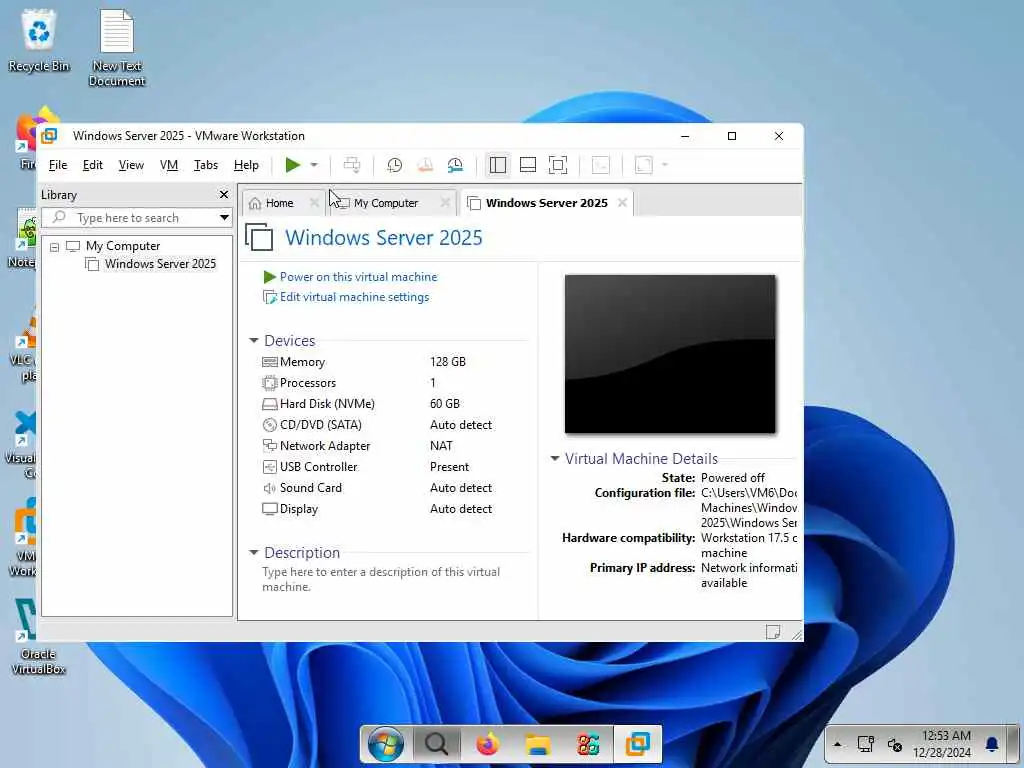This screenshot has width=1024, height=768.
Task: Select Windows Server 2025 in the Library tree
Action: [x=160, y=264]
